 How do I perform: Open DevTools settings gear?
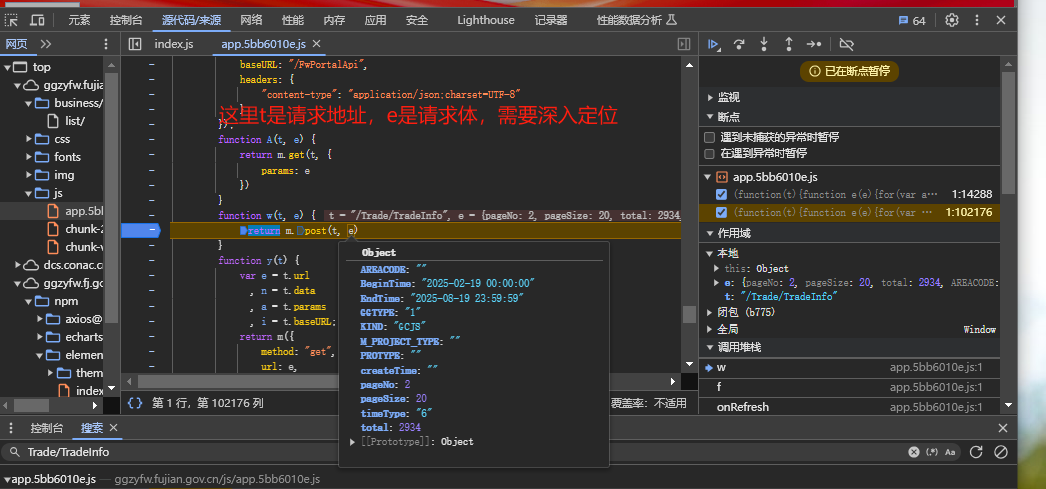tap(952, 20)
